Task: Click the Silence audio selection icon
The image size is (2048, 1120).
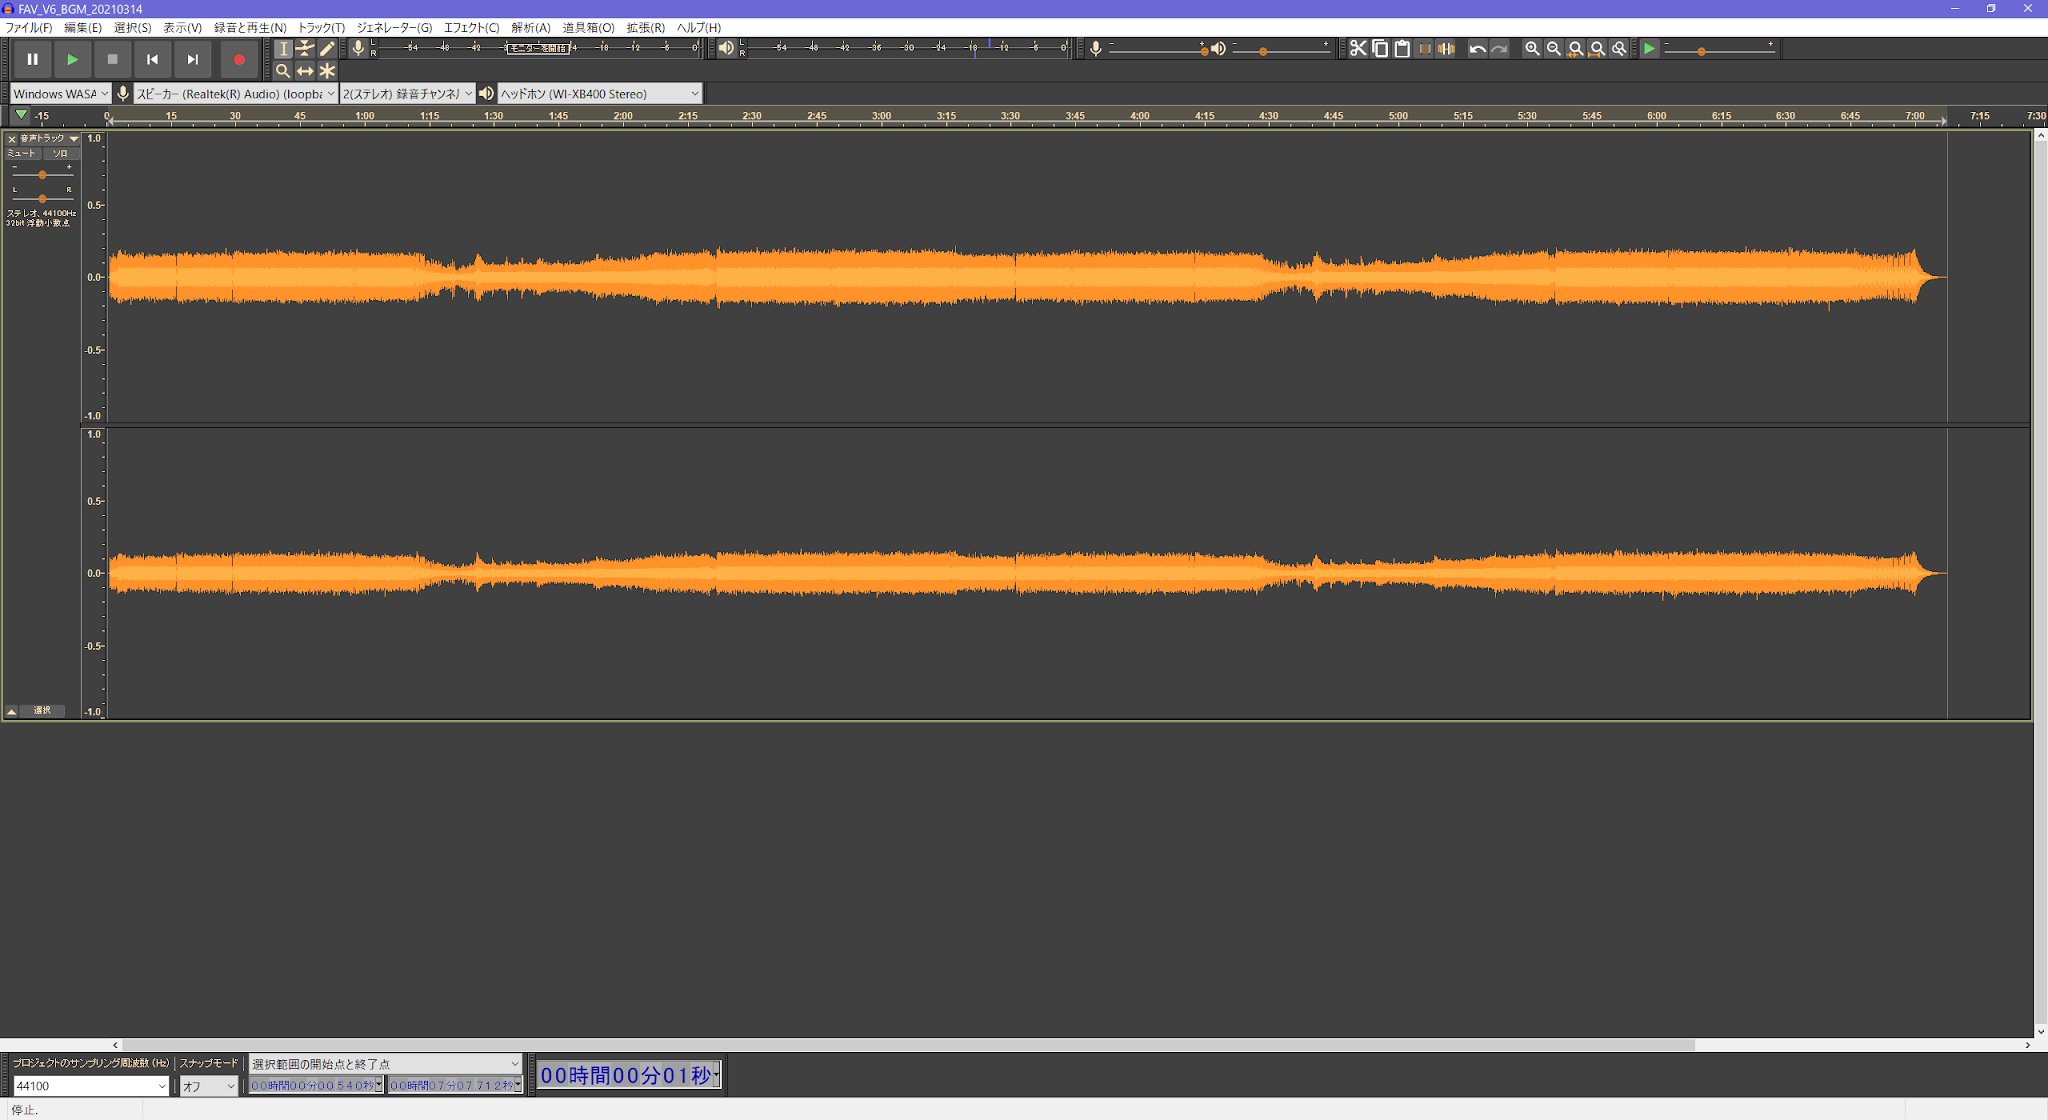Action: [x=1446, y=48]
